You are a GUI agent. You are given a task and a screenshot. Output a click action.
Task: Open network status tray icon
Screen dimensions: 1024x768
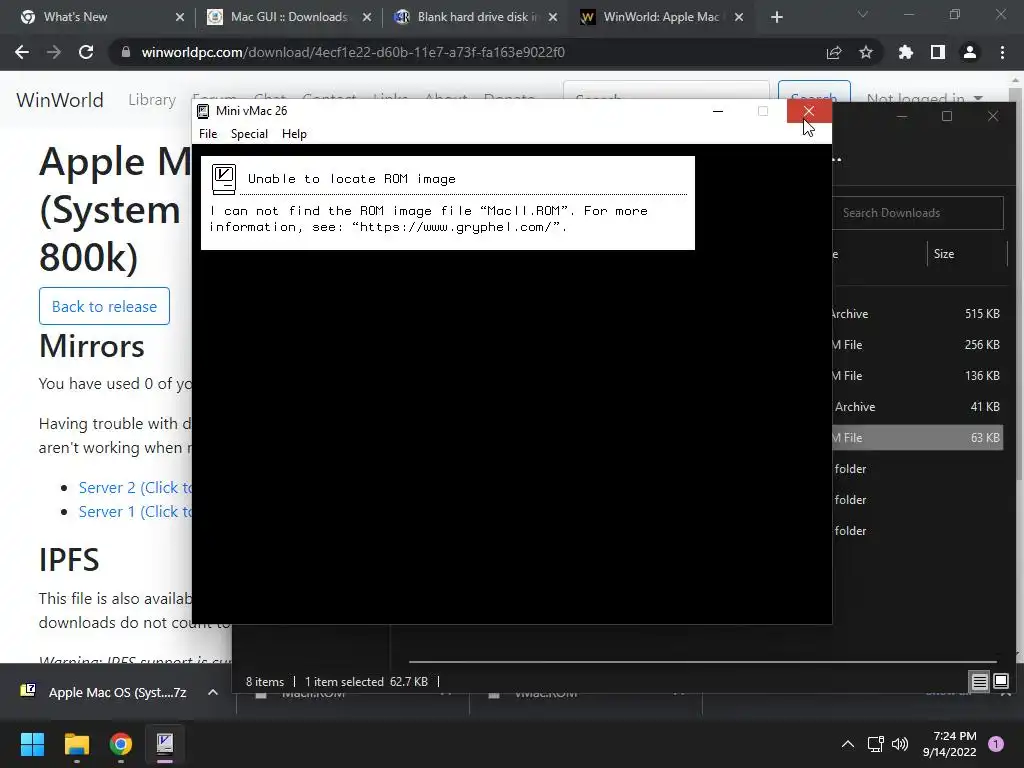[x=875, y=744]
